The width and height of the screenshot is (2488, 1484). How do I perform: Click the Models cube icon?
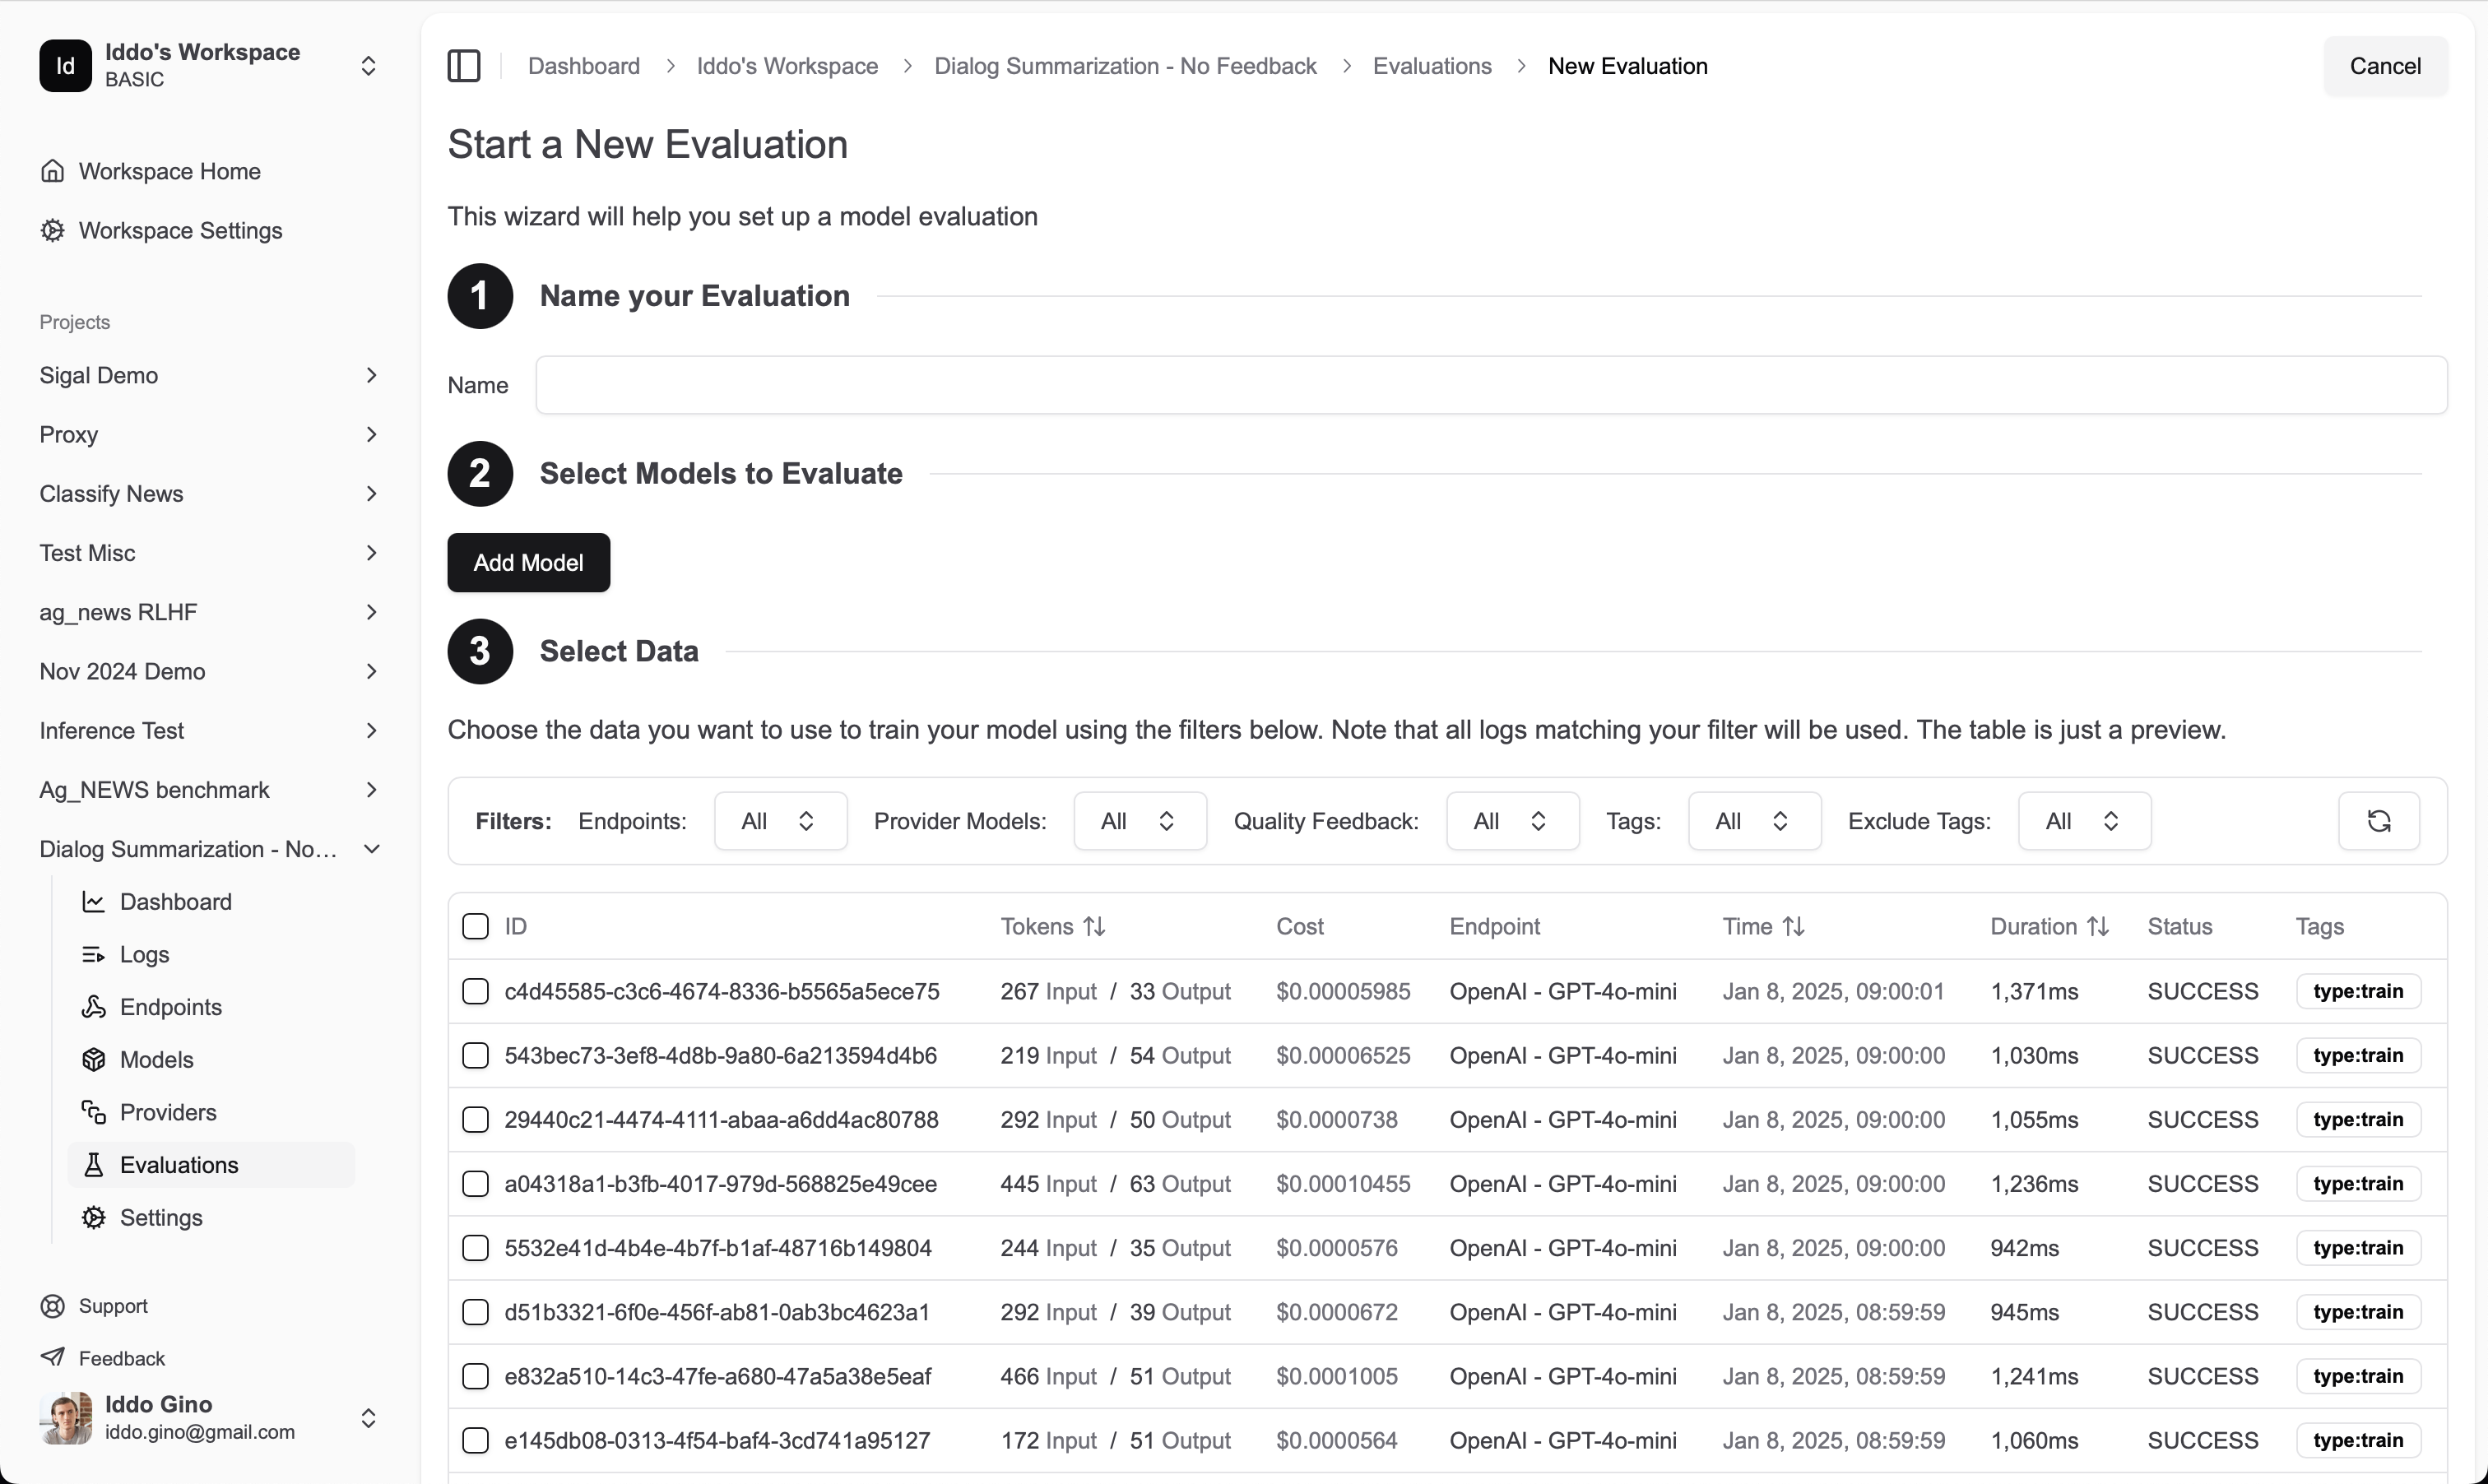[x=93, y=1059]
